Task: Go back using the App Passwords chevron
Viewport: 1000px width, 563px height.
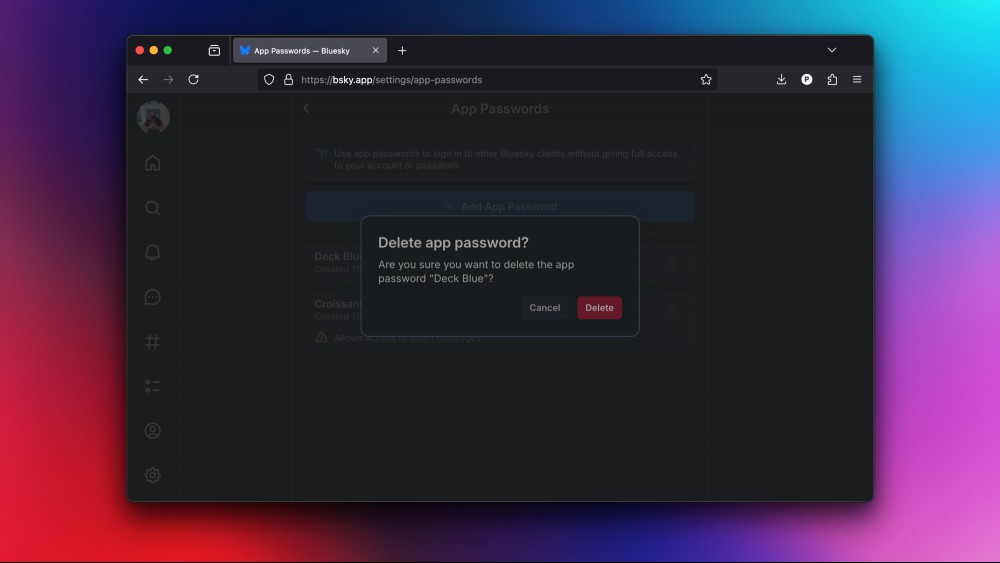Action: click(306, 108)
